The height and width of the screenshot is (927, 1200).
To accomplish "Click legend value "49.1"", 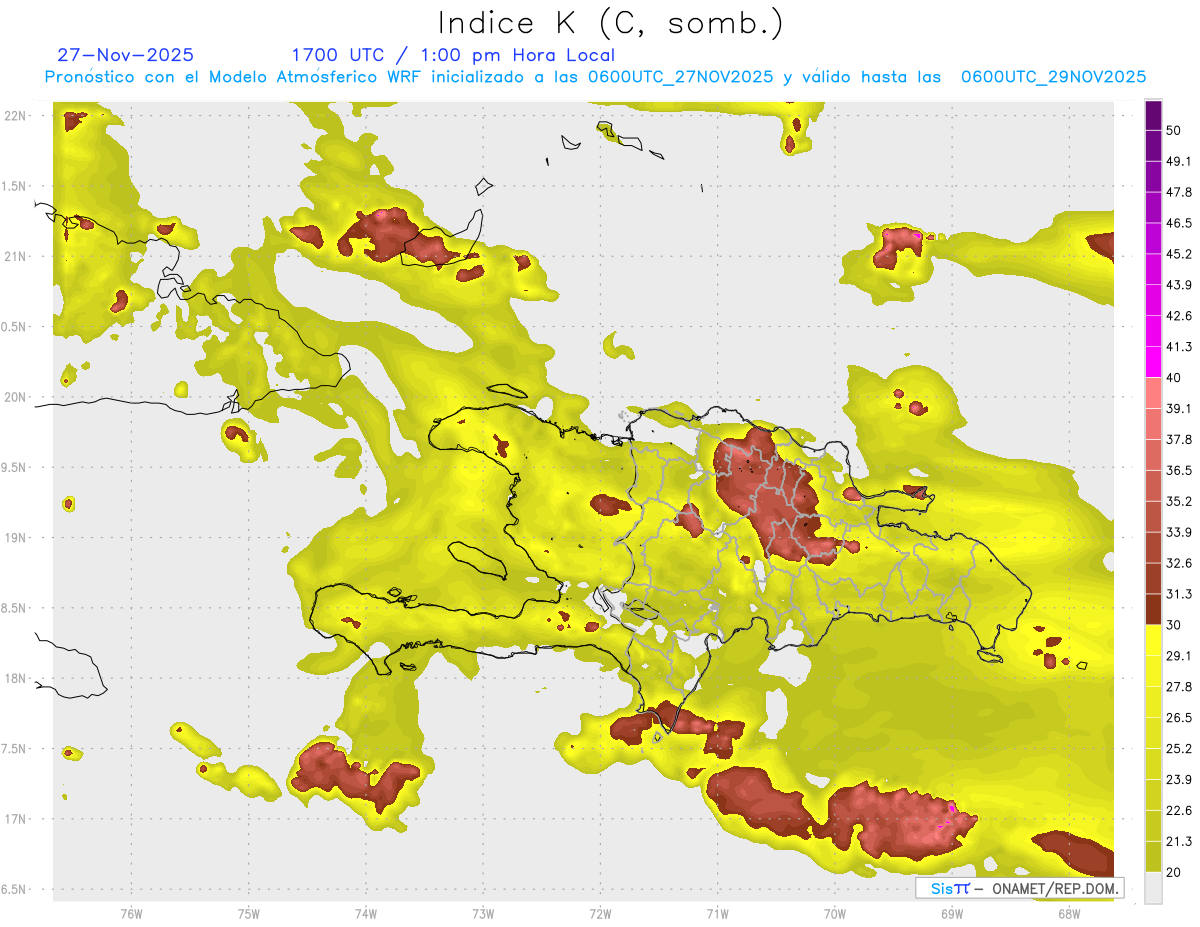I will [1179, 161].
